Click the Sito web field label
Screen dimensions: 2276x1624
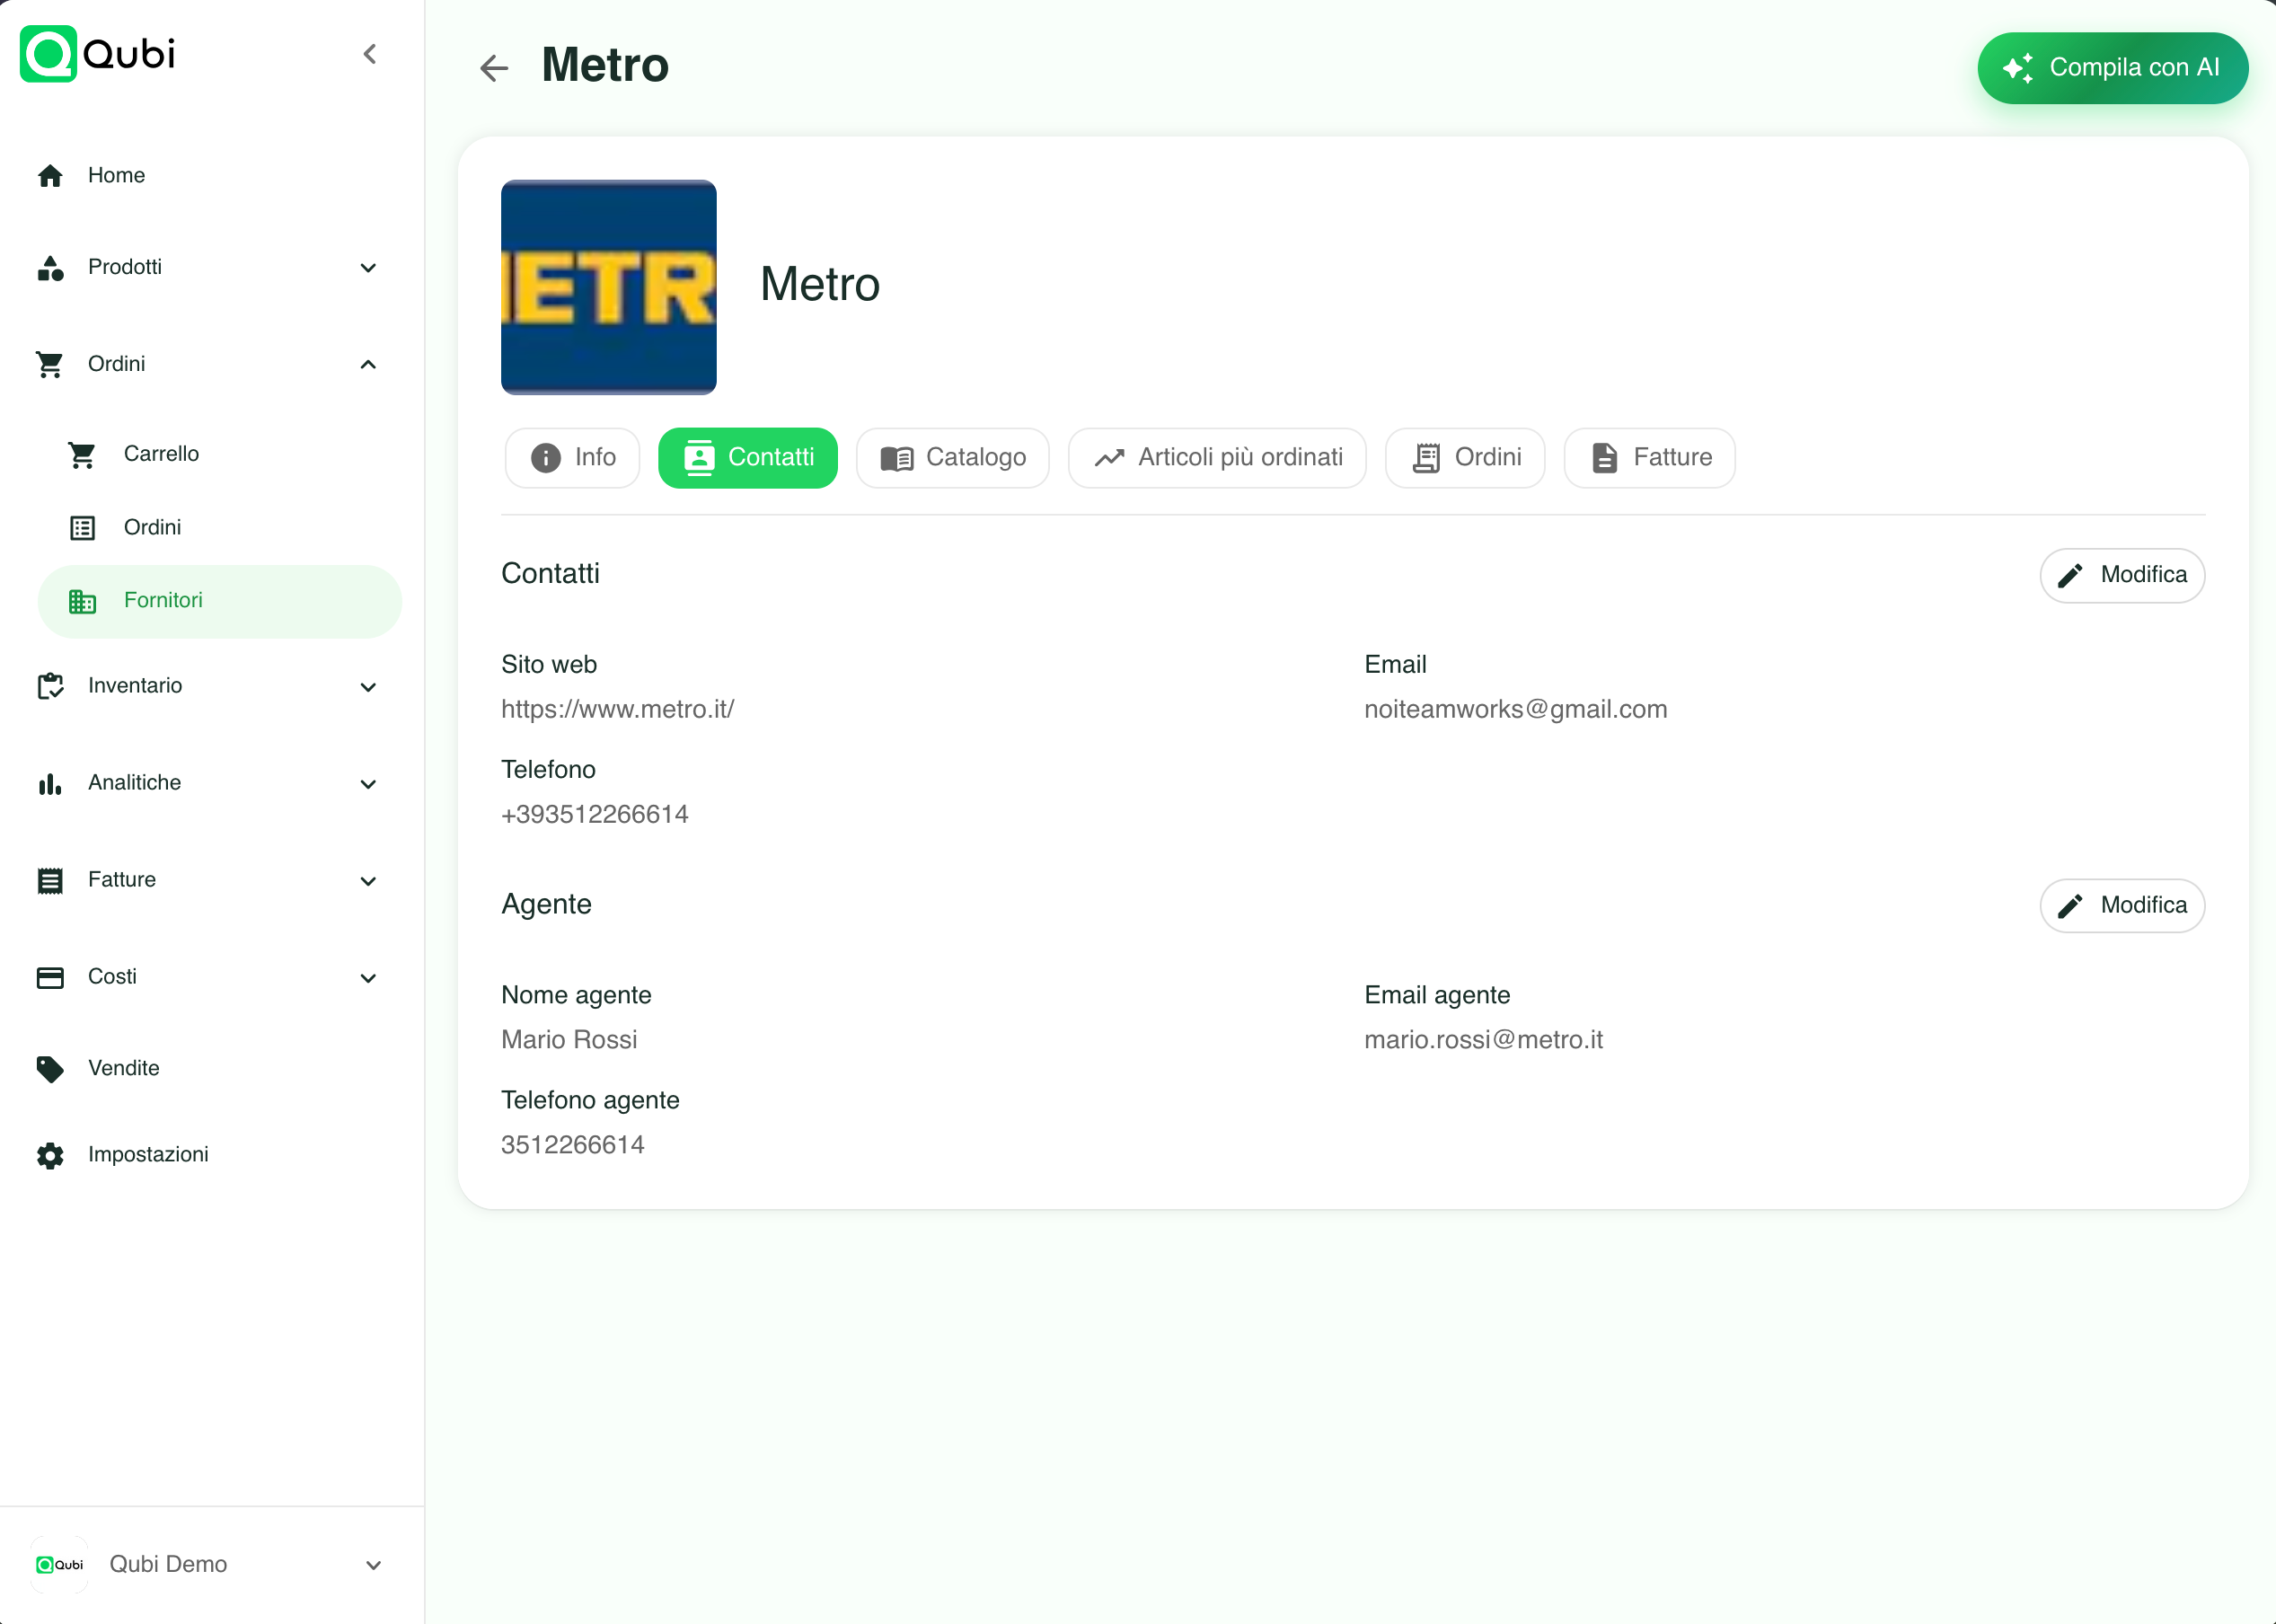(x=549, y=665)
